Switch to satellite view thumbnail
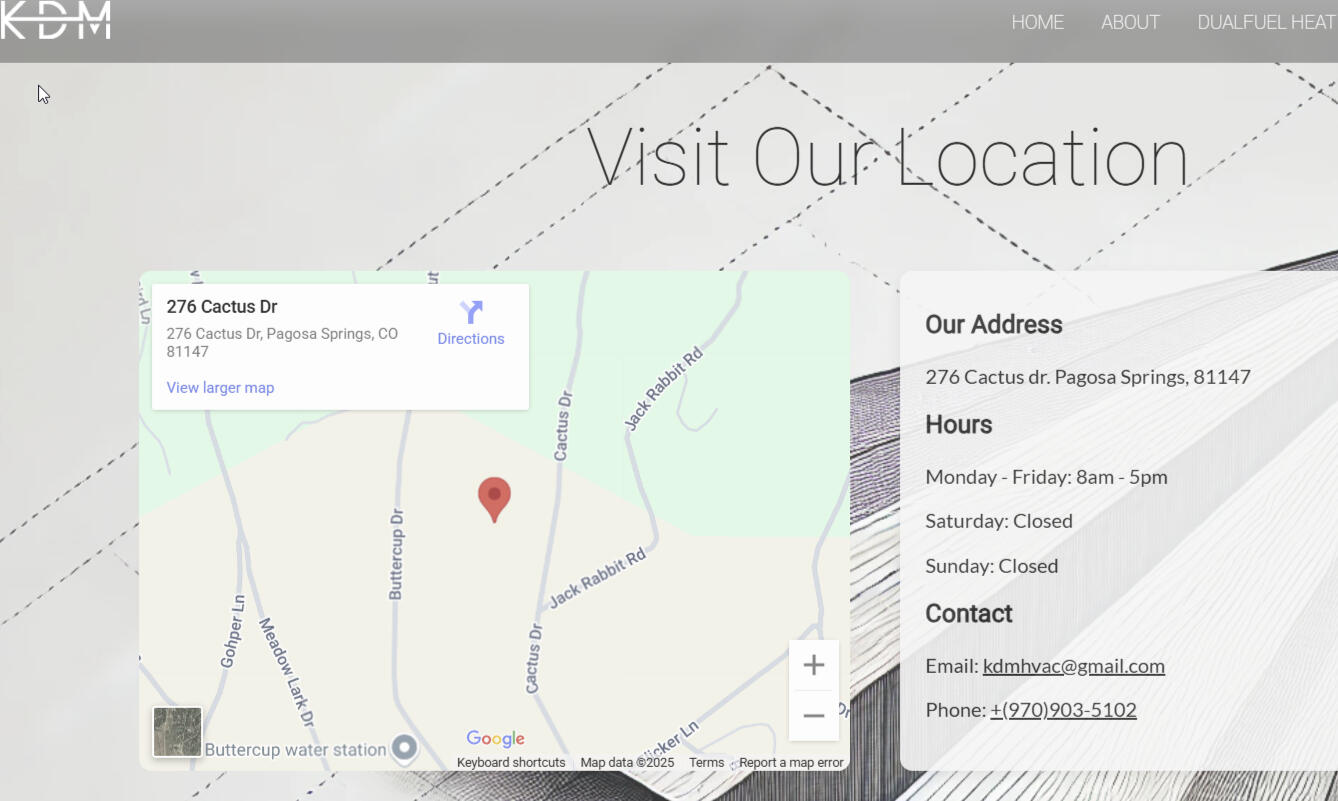The image size is (1338, 801). pyautogui.click(x=177, y=732)
